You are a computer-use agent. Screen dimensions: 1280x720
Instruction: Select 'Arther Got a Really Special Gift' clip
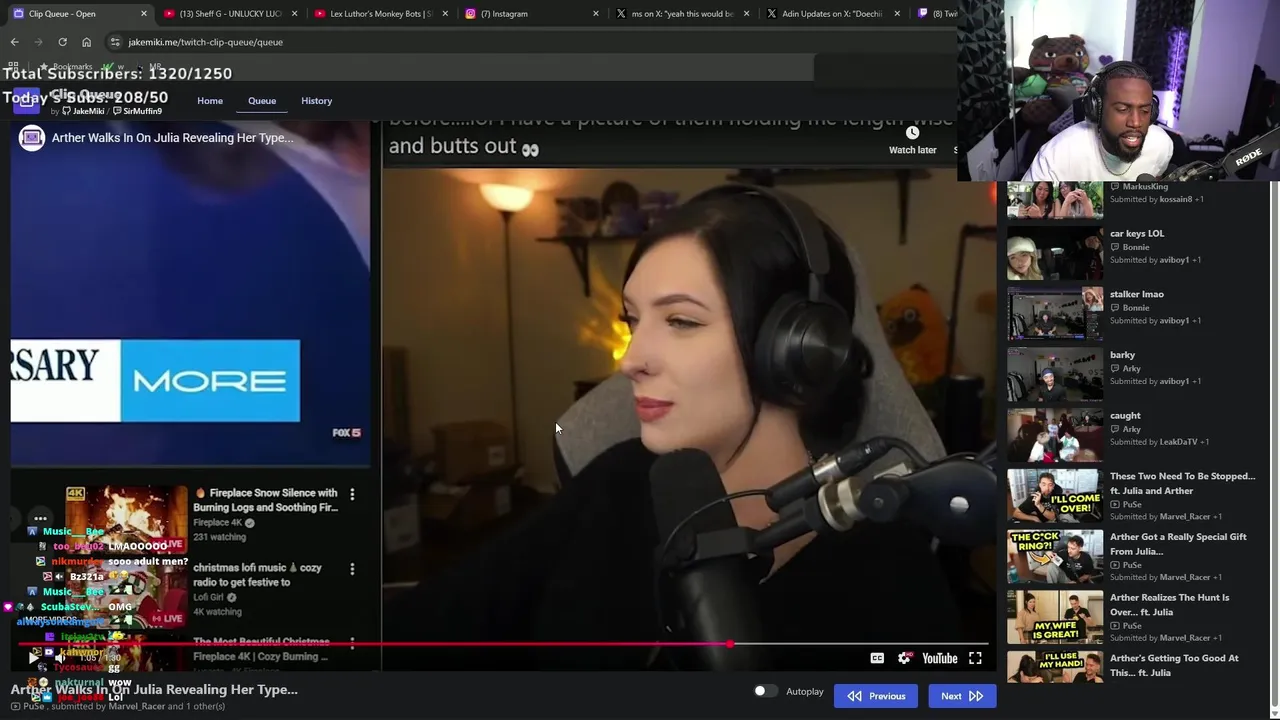click(1178, 544)
